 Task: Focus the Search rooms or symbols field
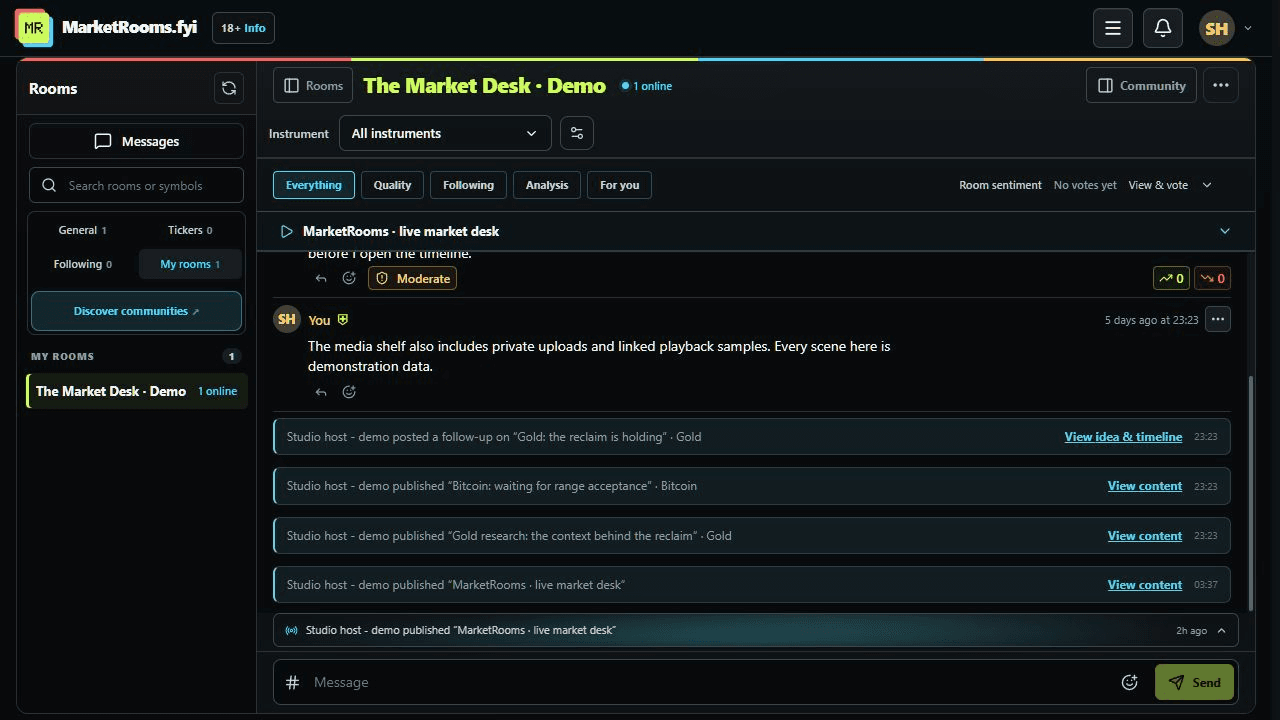coord(136,185)
